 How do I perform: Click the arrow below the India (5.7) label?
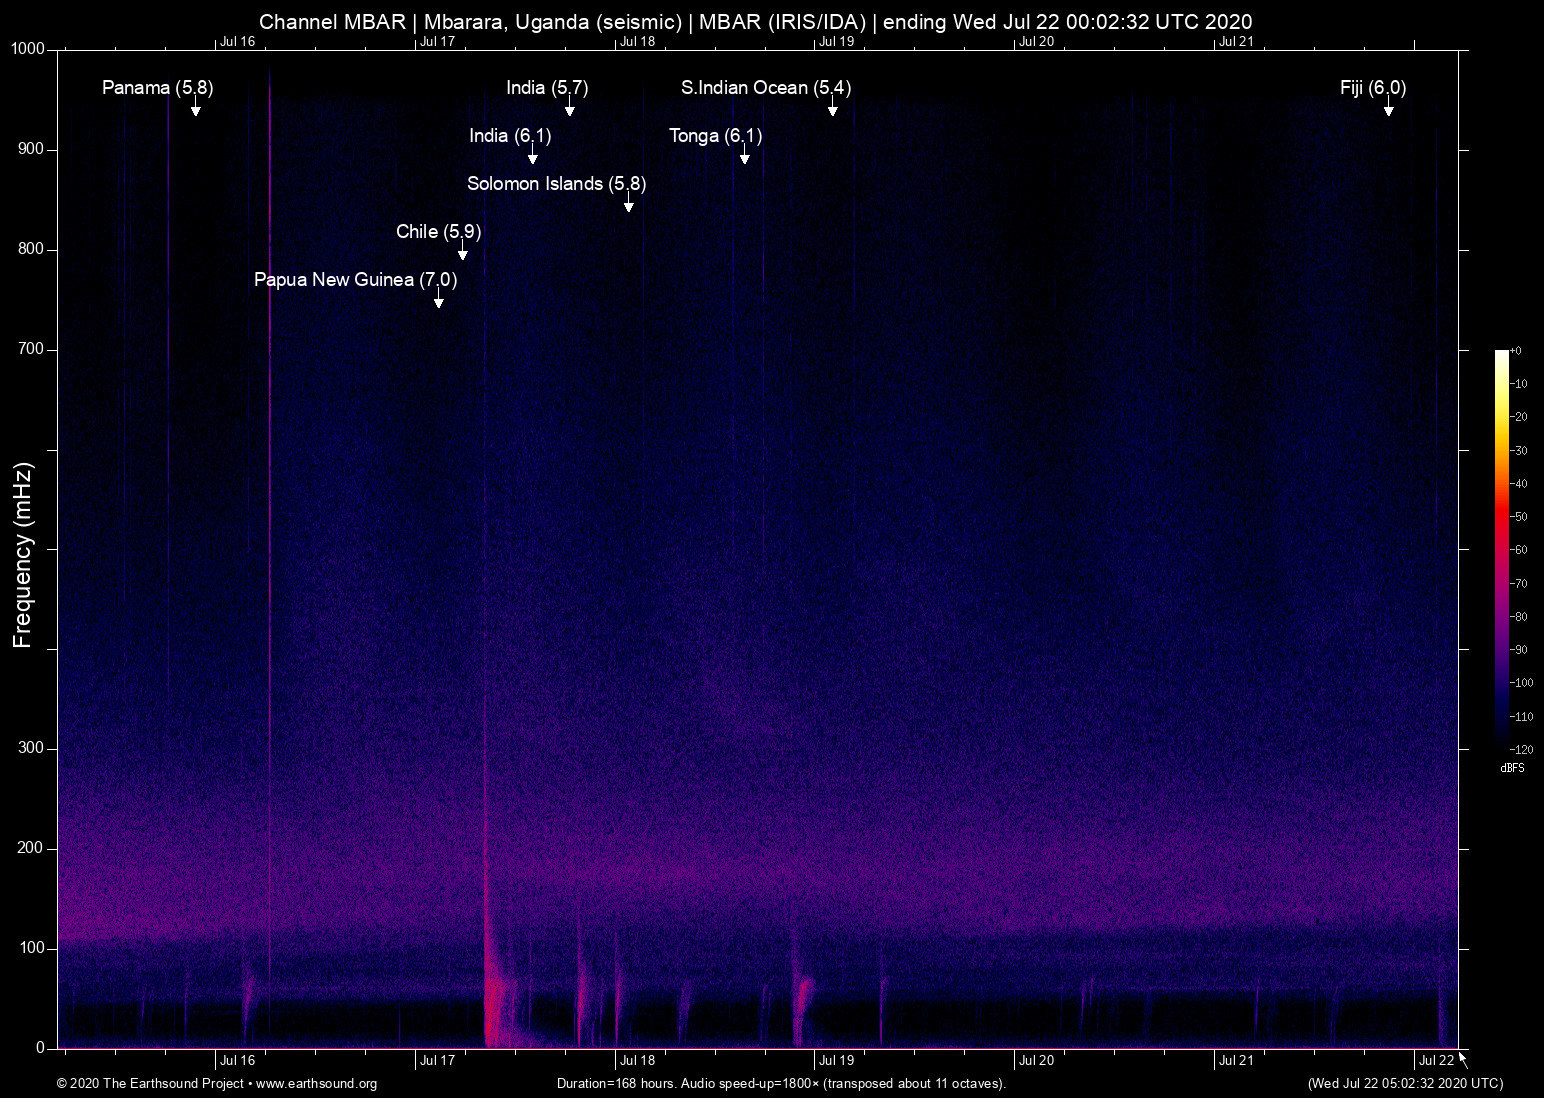[x=569, y=109]
